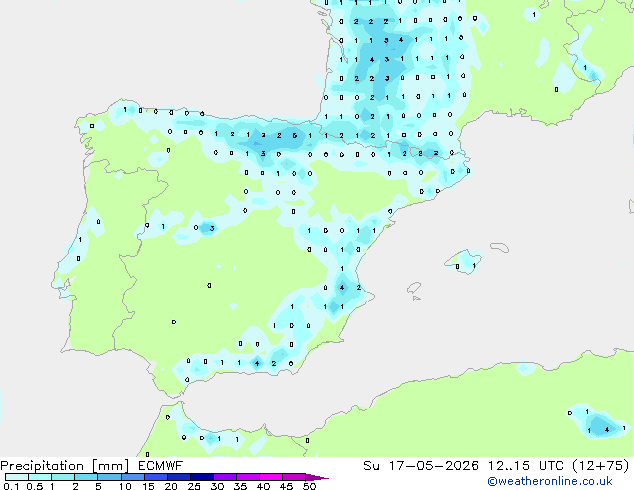Select the "4" value on Valencia coast

[x=342, y=287]
